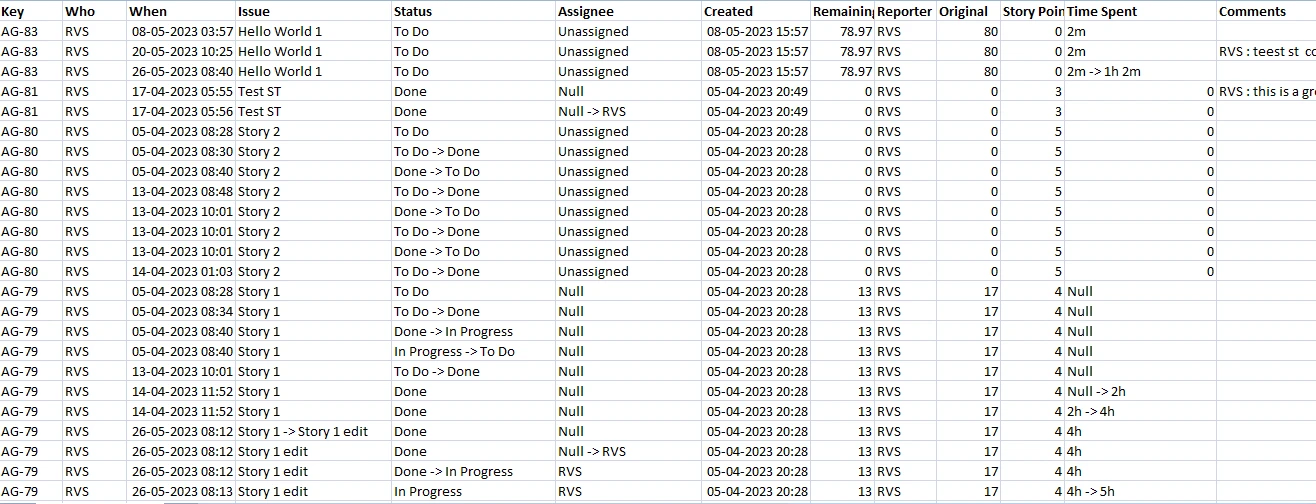Select the 'Null -> 2h' time cell
This screenshot has width=1316, height=504.
coord(1096,392)
